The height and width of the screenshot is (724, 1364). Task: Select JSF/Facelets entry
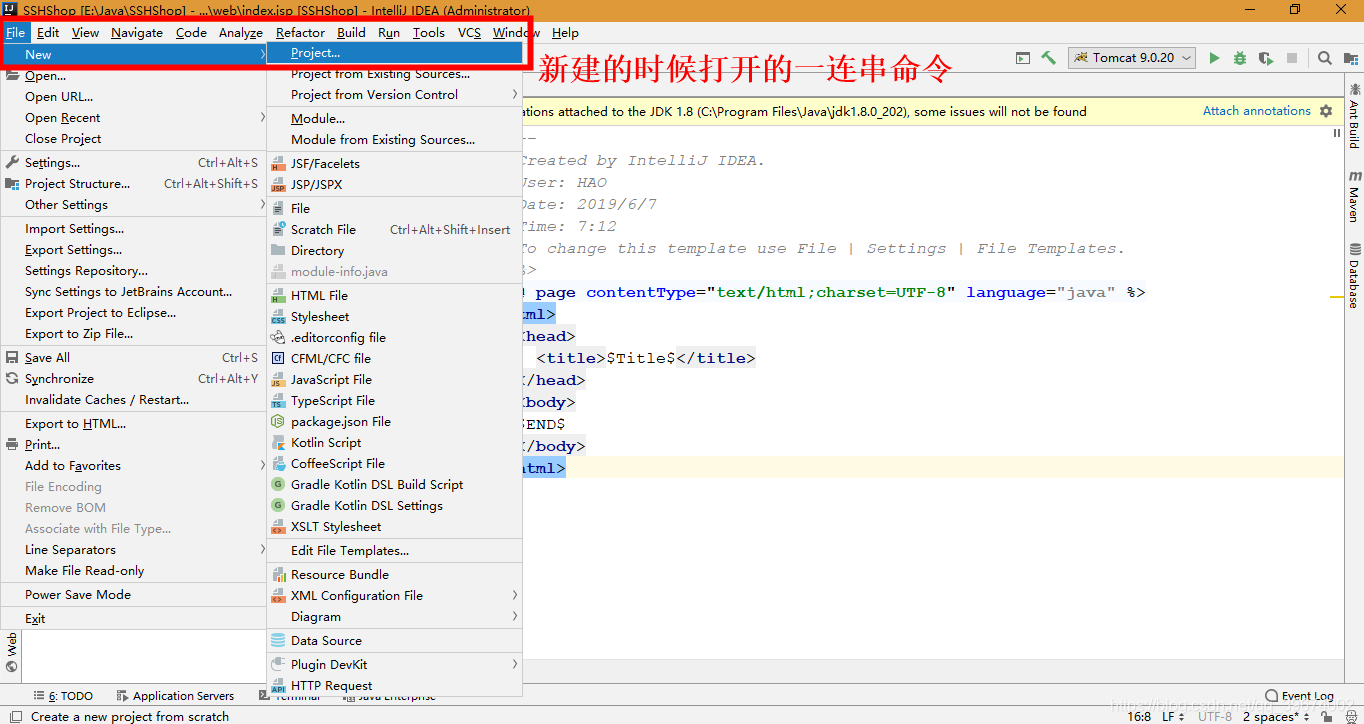(394, 164)
